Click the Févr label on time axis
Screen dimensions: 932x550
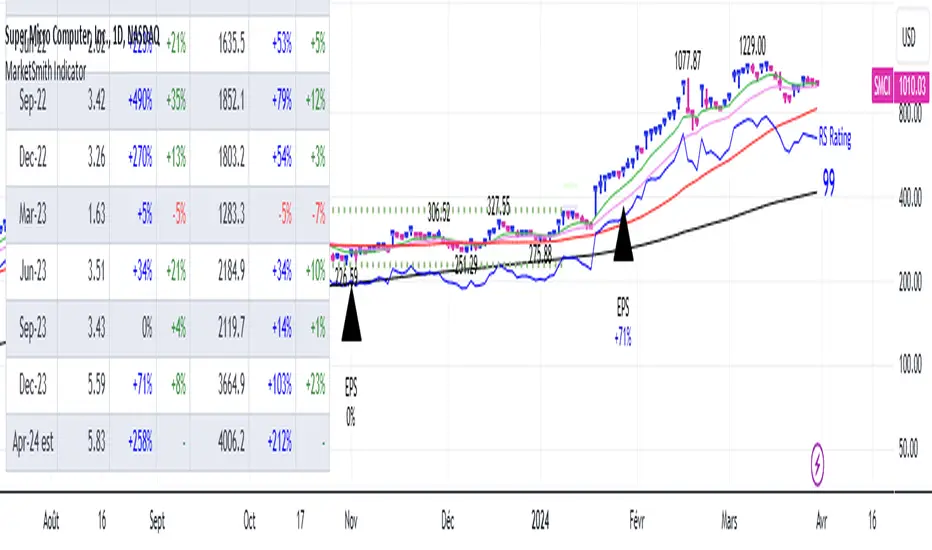(x=637, y=521)
